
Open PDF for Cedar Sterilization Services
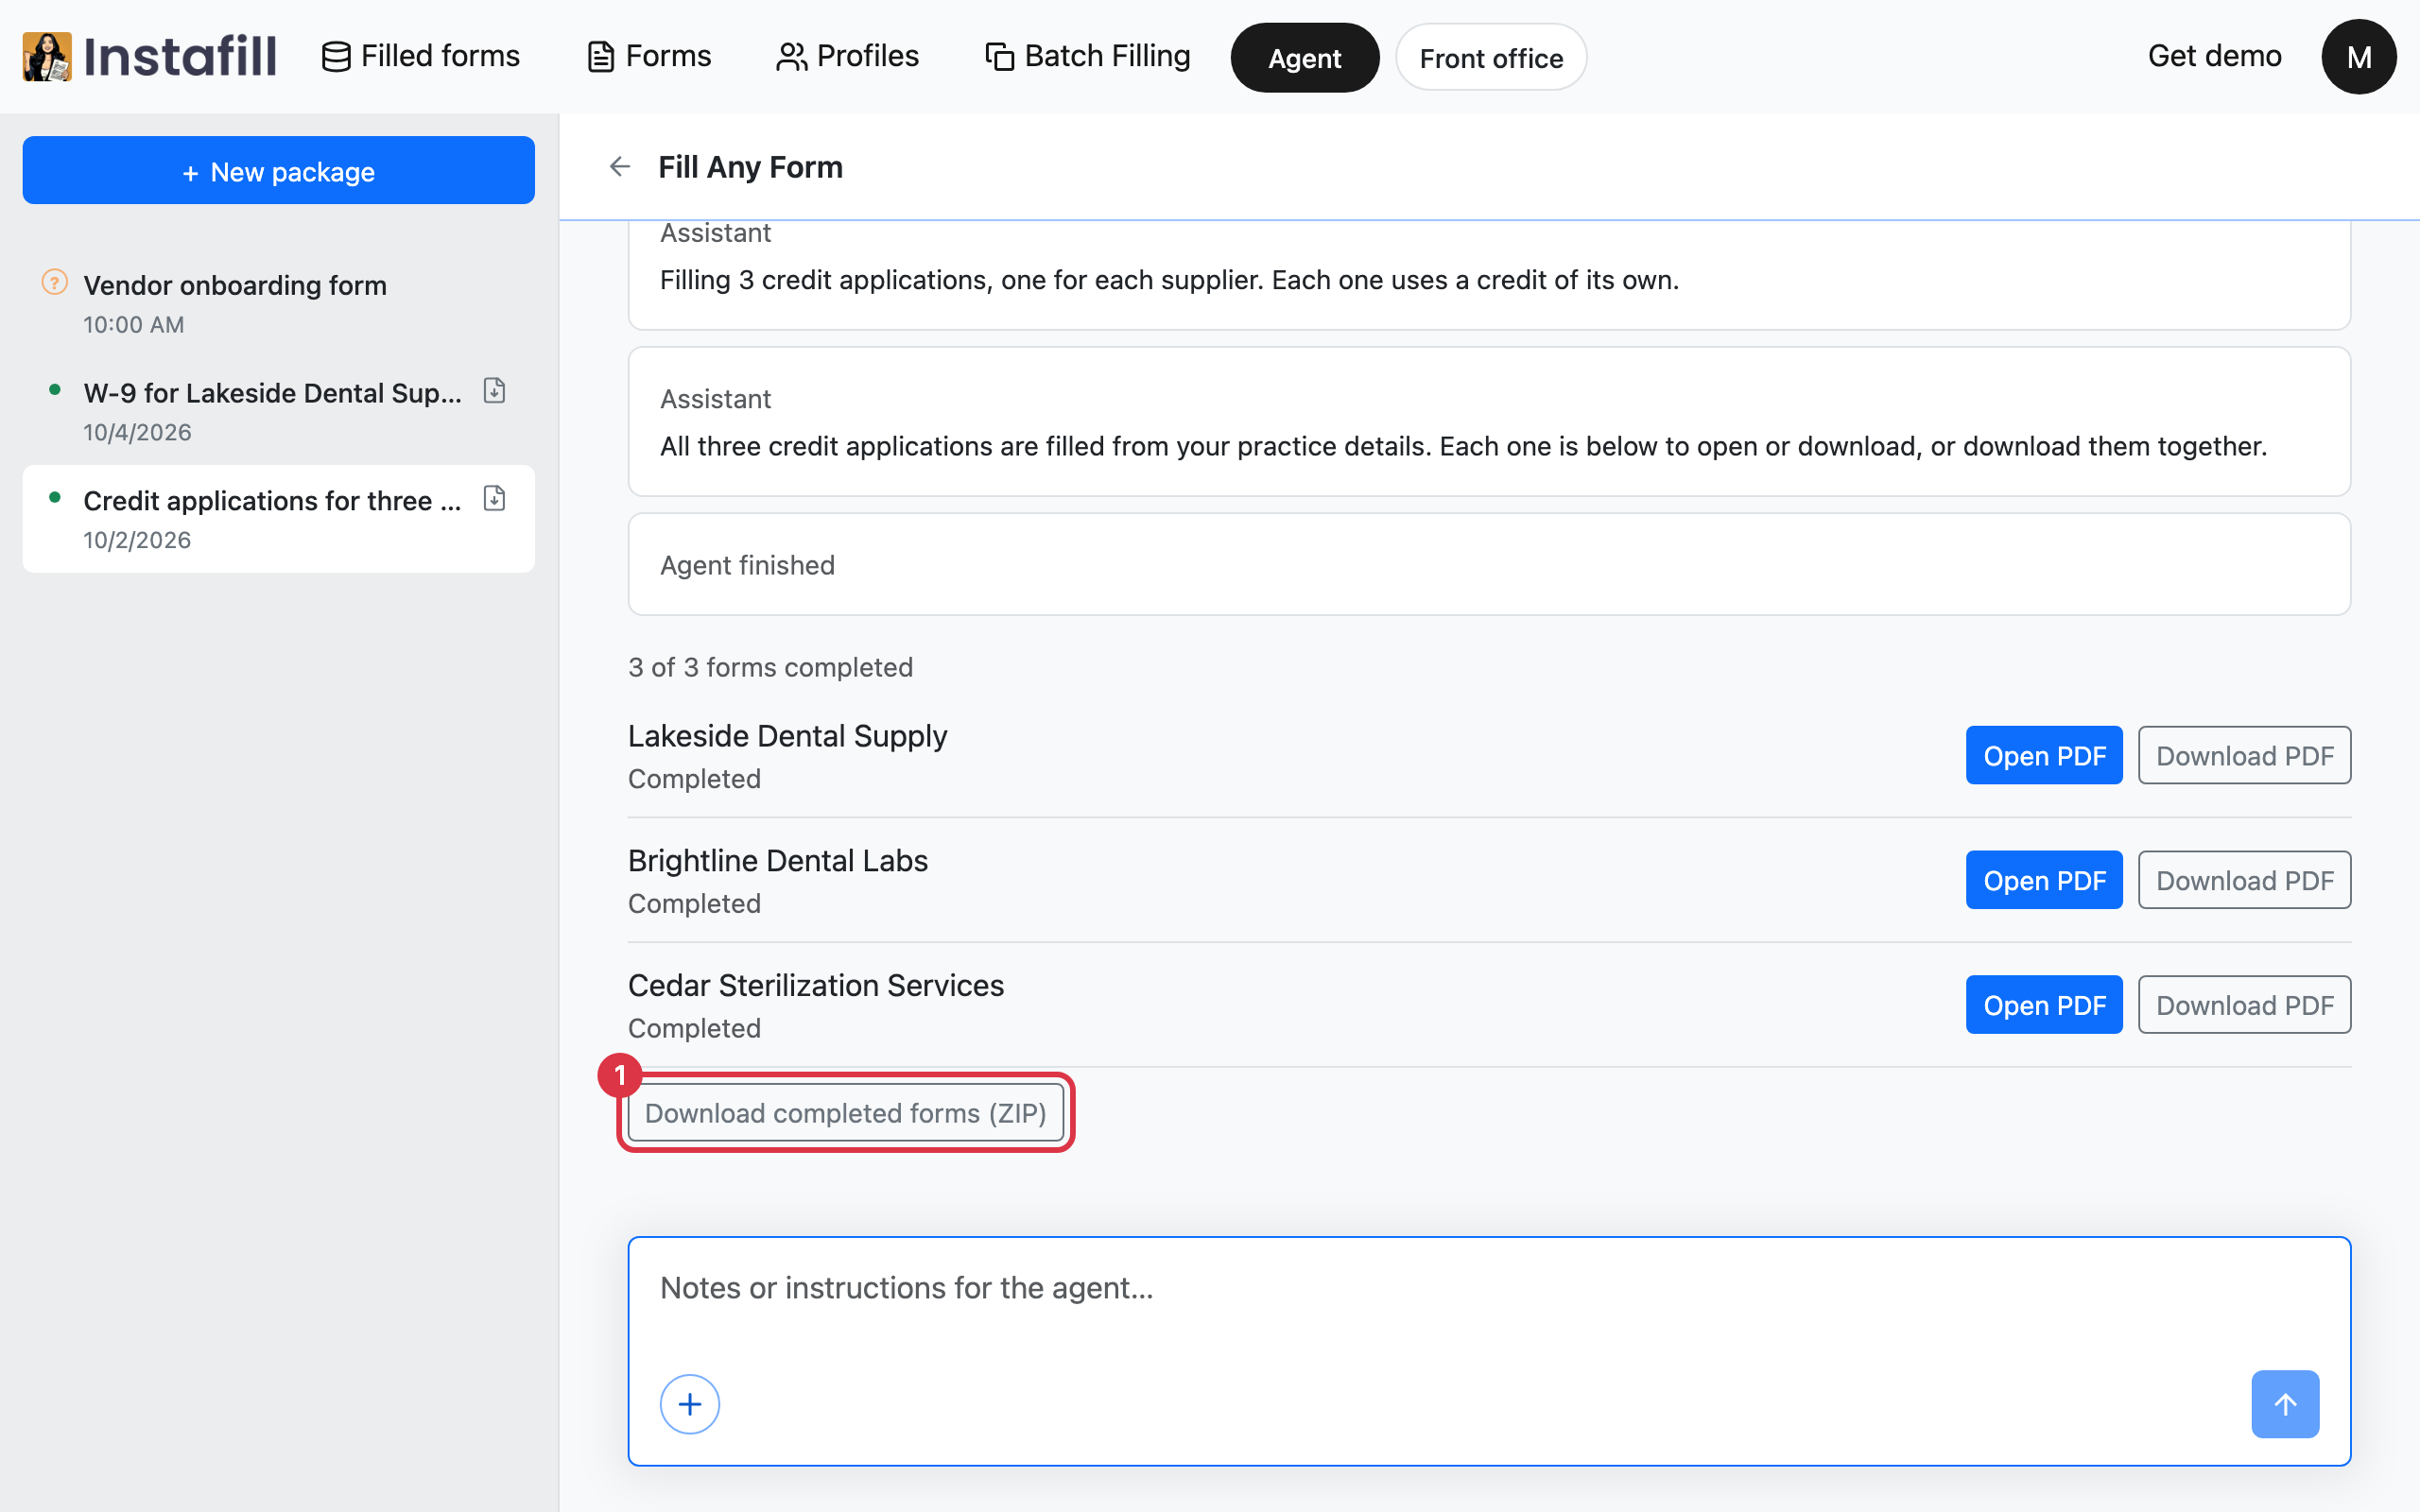2043,1005
